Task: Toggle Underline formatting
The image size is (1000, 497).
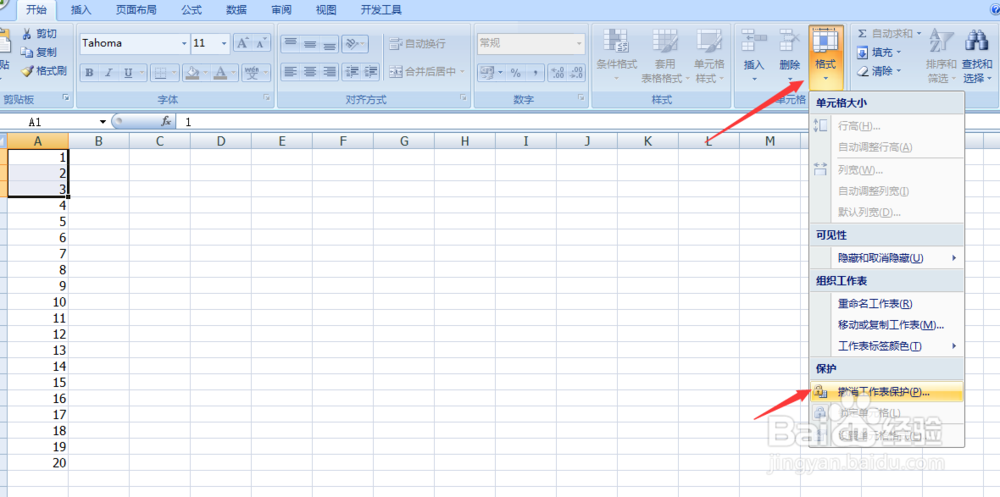Action: click(128, 73)
